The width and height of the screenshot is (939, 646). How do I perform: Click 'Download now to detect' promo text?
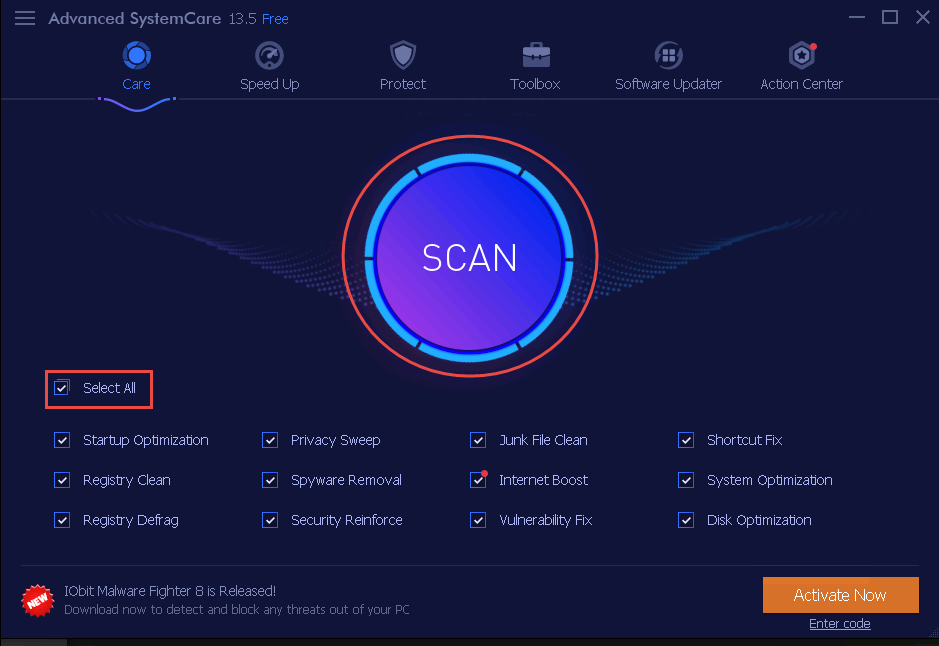coord(237,609)
